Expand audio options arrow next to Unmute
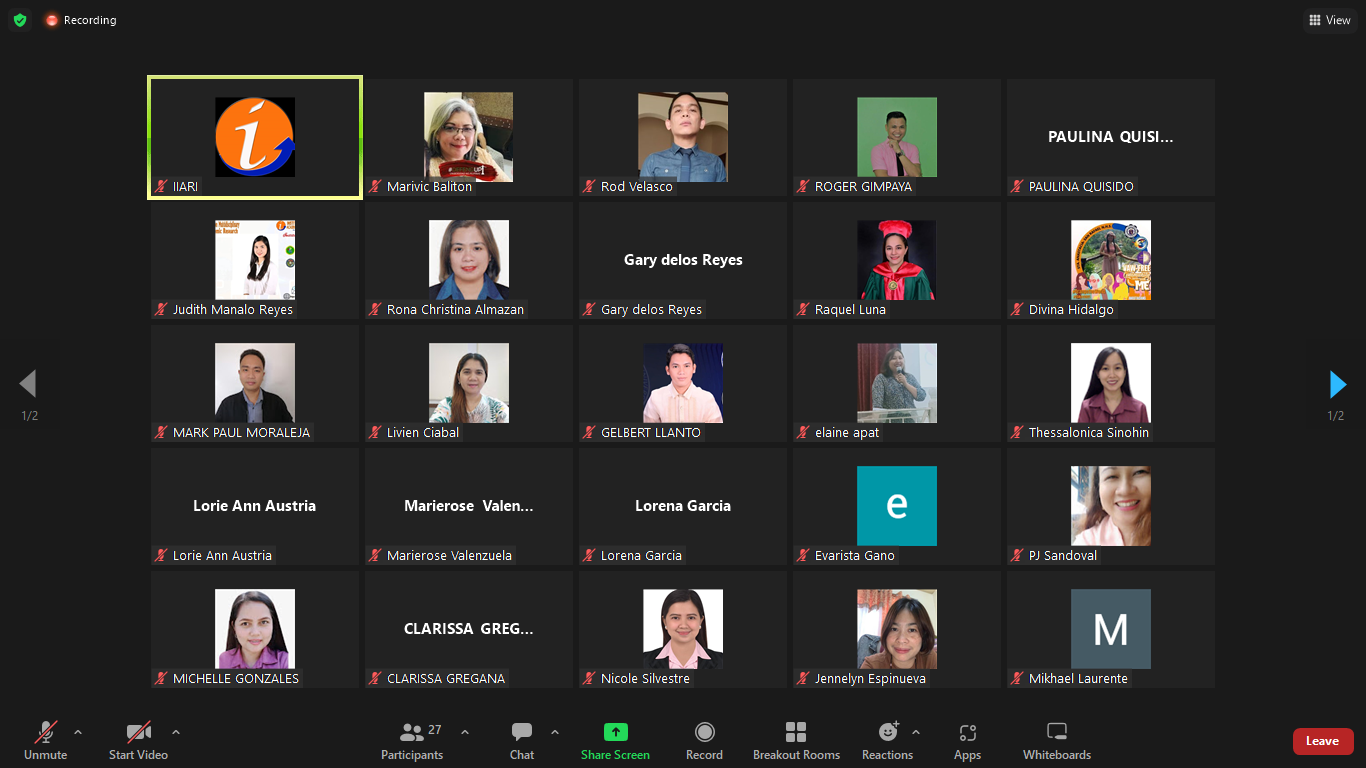The width and height of the screenshot is (1366, 768). coord(78,732)
